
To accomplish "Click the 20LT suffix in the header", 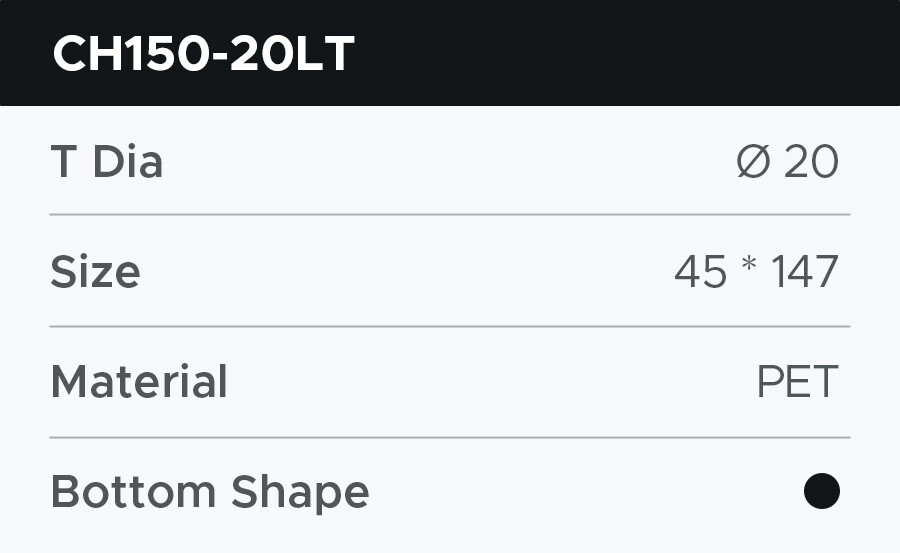I will point(291,54).
